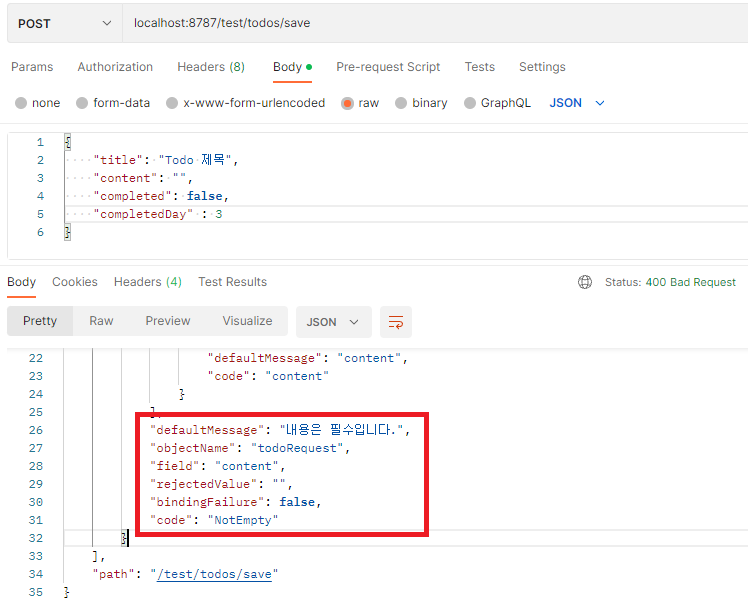Image resolution: width=748 pixels, height=608 pixels.
Task: Open the Test Results tab
Action: (x=232, y=282)
